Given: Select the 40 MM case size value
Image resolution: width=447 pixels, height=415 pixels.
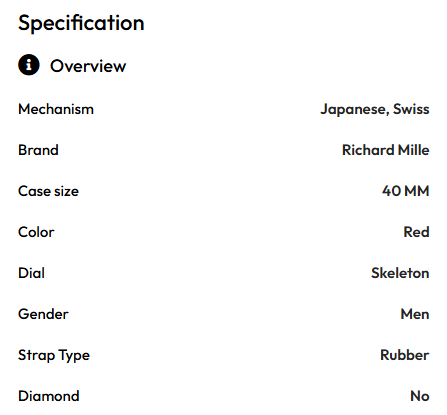Looking at the screenshot, I should tap(405, 191).
